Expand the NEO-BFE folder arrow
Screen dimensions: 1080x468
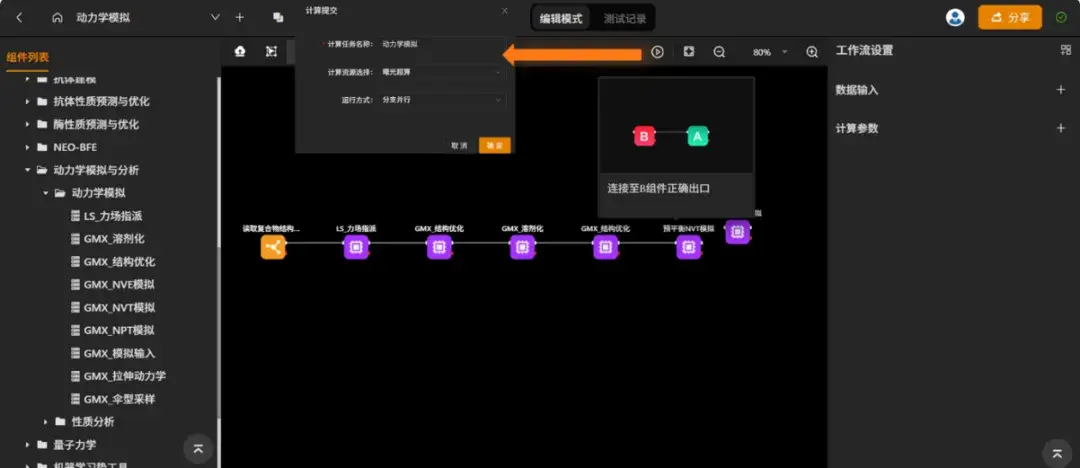point(27,147)
